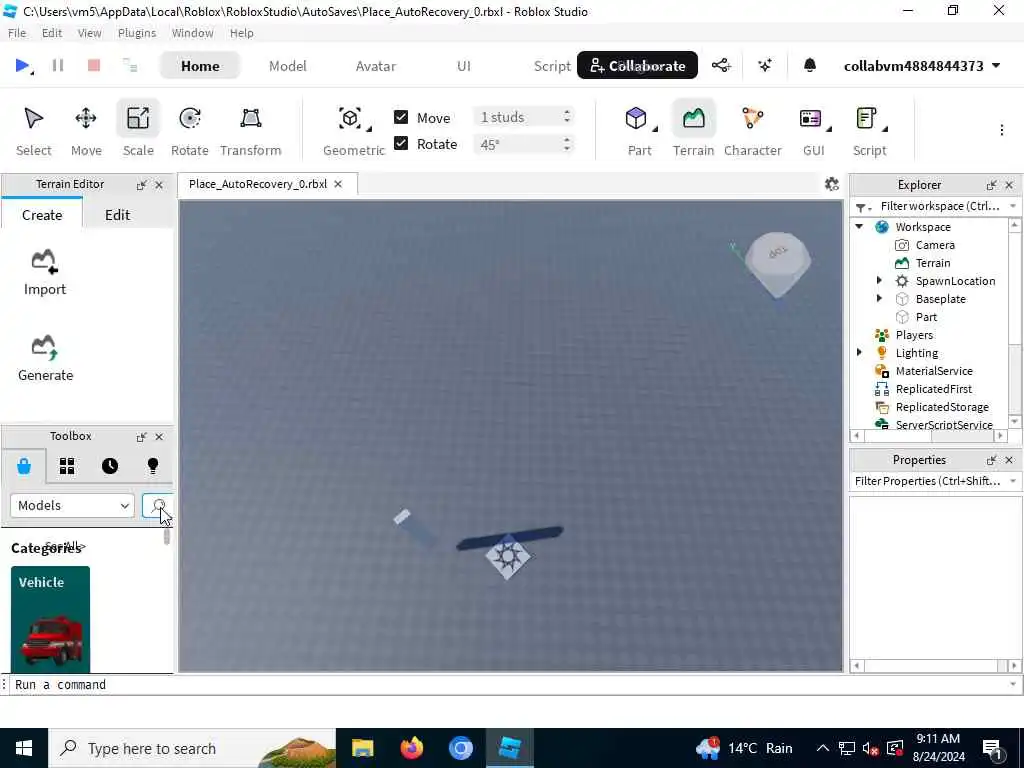Click the taskbar search box
Viewport: 1024px width, 768px height.
[192, 748]
